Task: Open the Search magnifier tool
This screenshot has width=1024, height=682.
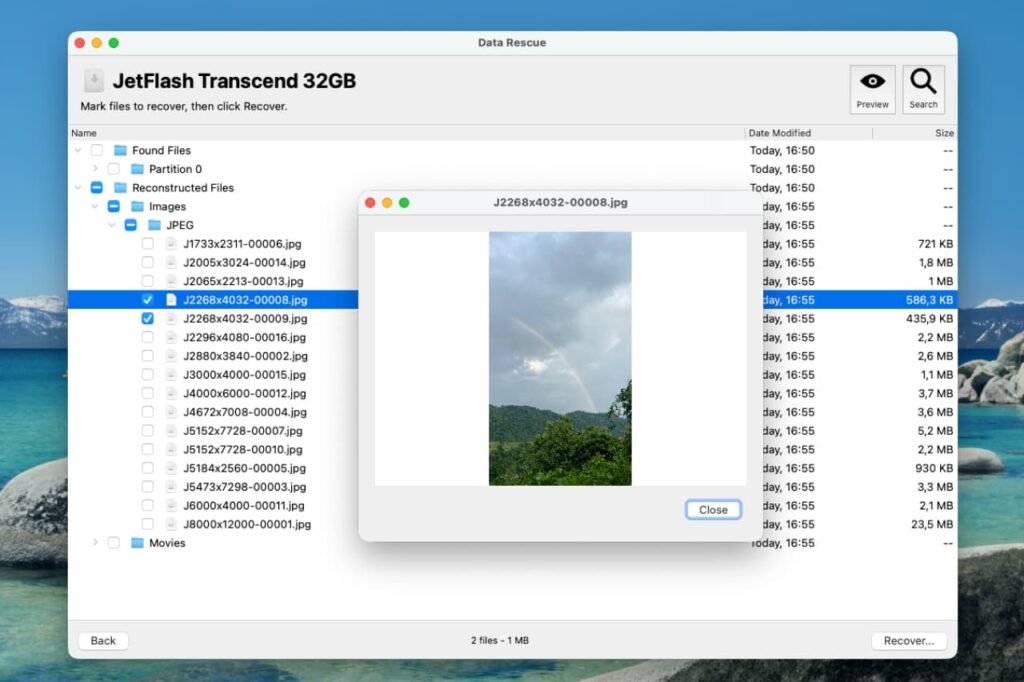Action: click(x=923, y=89)
